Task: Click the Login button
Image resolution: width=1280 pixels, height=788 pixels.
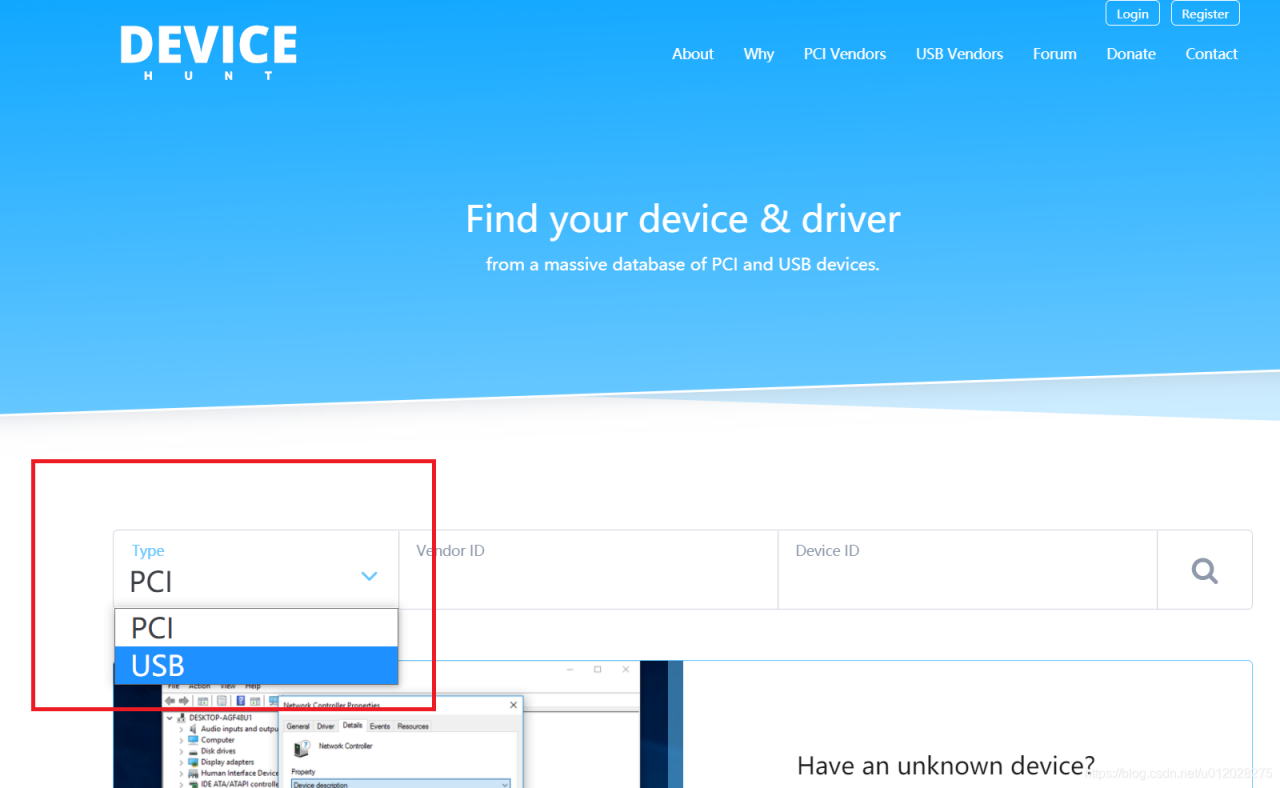Action: click(1133, 14)
